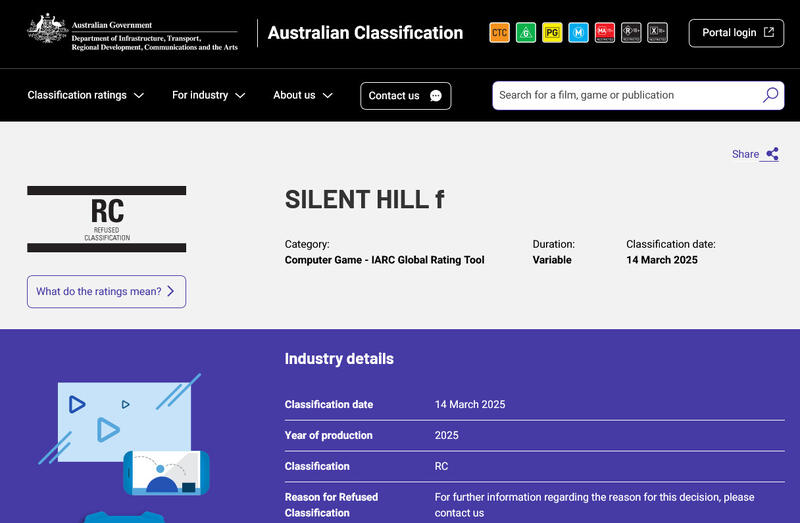Click the Share network icon

(772, 154)
